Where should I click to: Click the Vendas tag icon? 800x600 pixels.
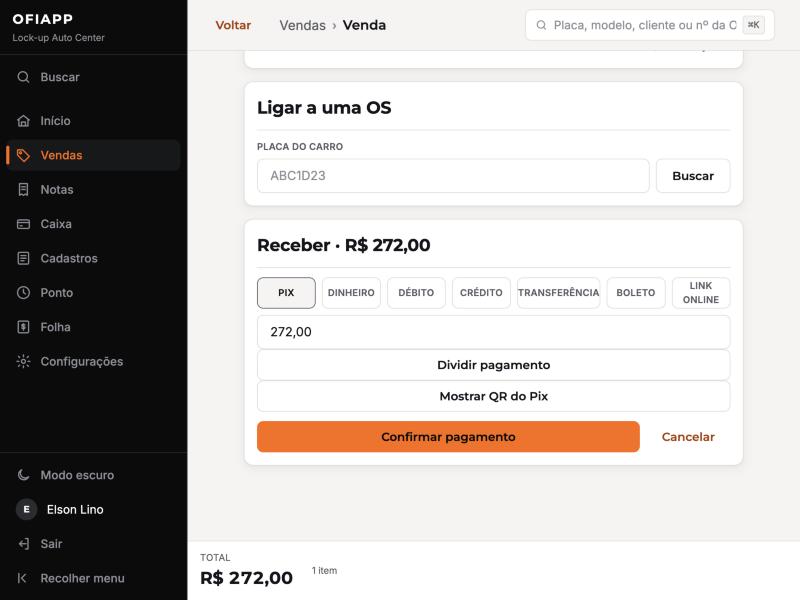23,155
